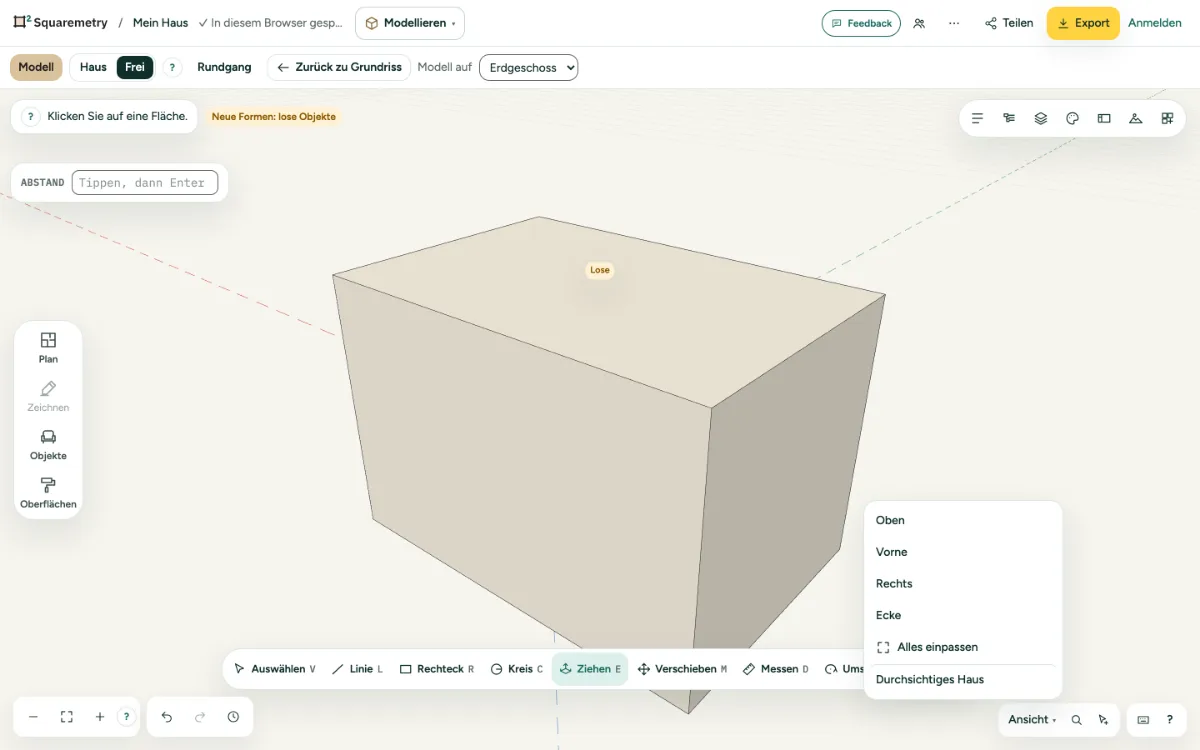Open the Erdgeschoss floor dropdown

[x=529, y=68]
